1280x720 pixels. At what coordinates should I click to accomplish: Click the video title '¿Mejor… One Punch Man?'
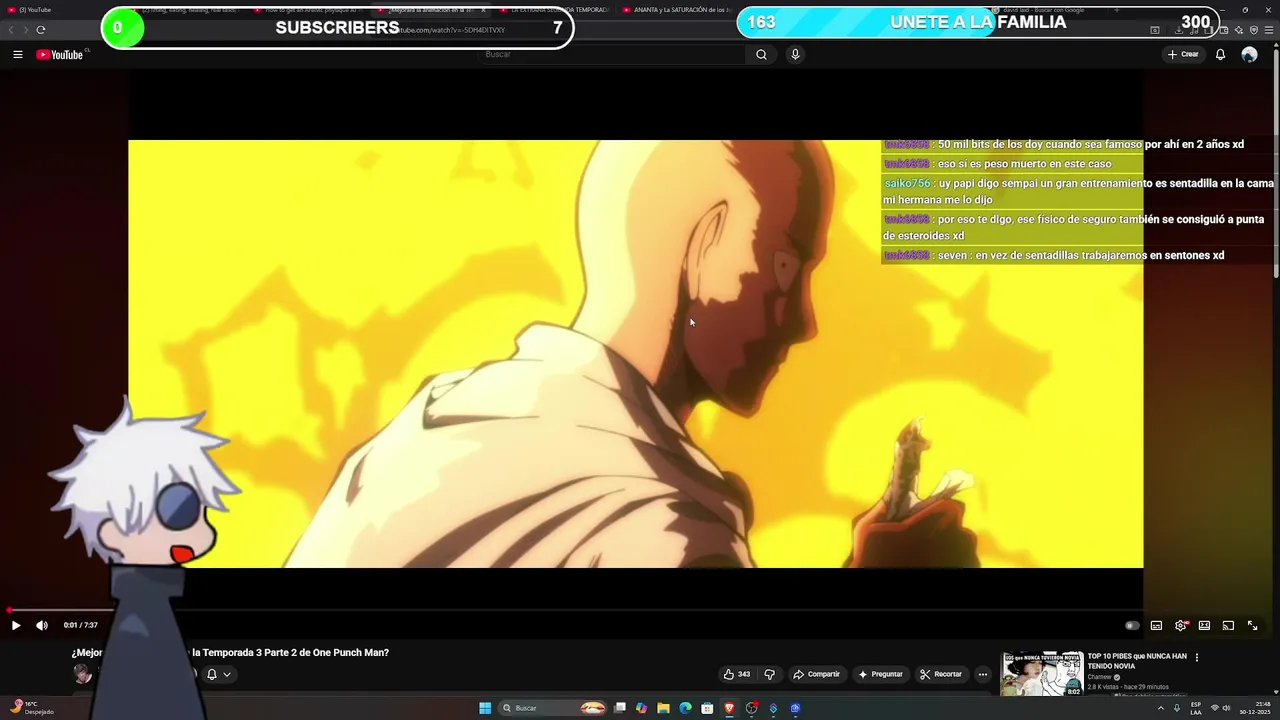230,653
